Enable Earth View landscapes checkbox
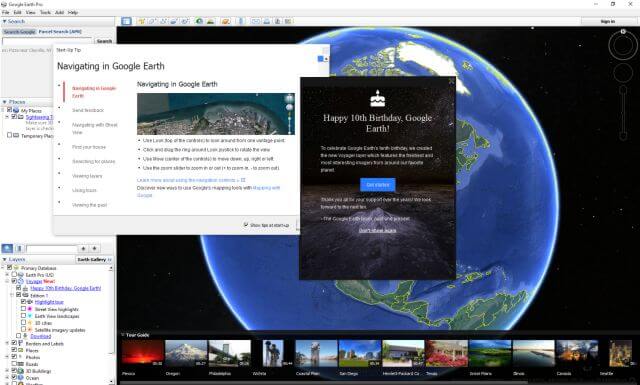 tap(24, 316)
